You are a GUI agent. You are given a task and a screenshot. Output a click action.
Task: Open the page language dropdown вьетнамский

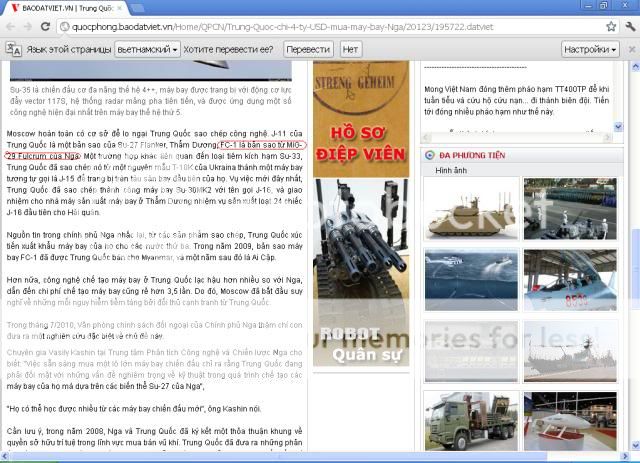[x=147, y=49]
